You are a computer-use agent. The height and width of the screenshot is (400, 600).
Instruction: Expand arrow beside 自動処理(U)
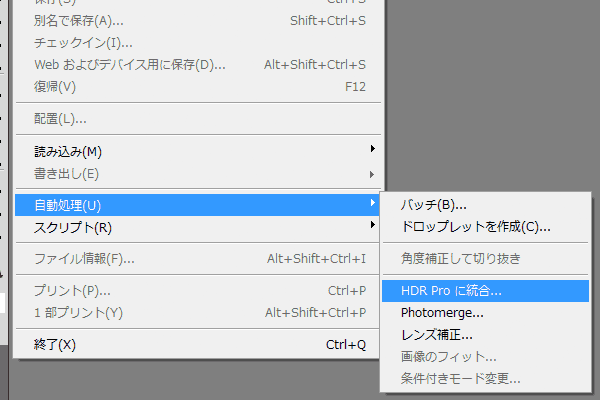coord(372,202)
